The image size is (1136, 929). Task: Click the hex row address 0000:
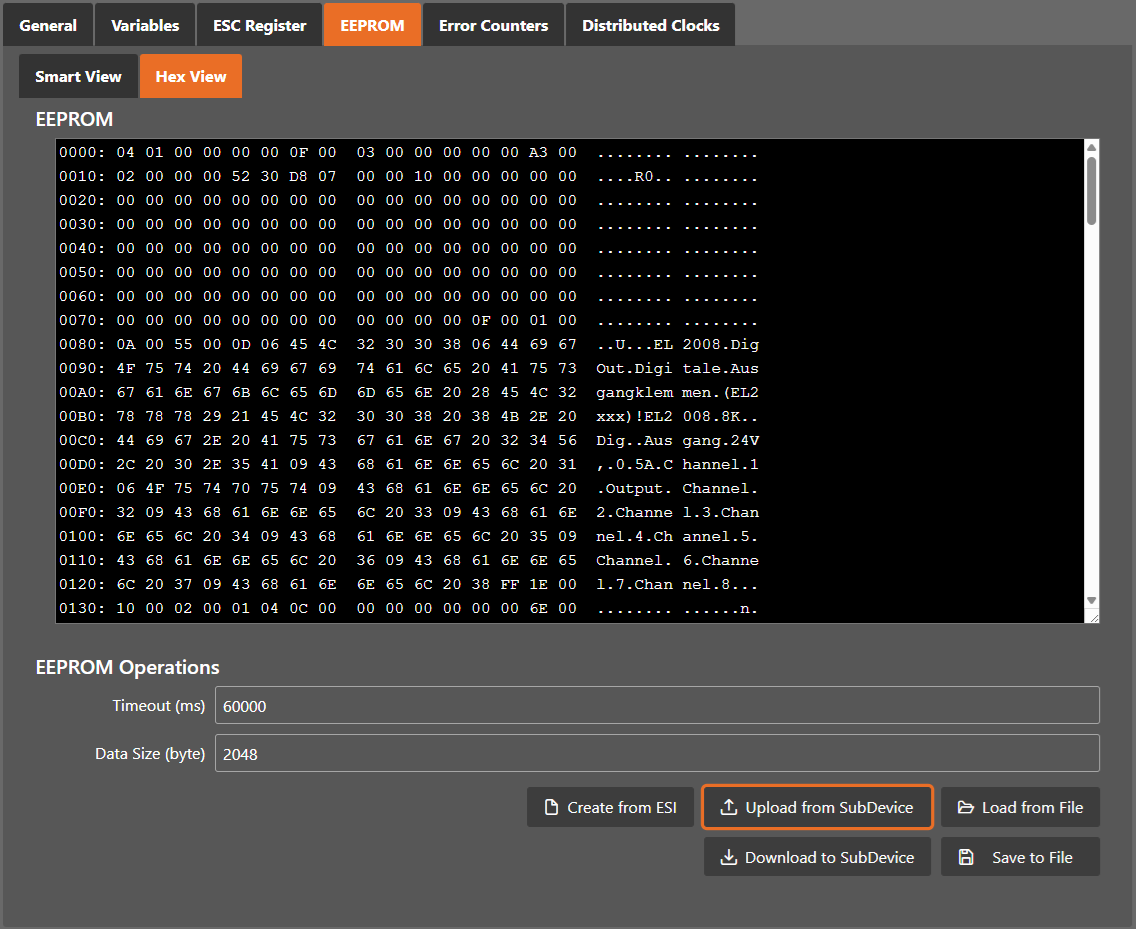click(82, 152)
